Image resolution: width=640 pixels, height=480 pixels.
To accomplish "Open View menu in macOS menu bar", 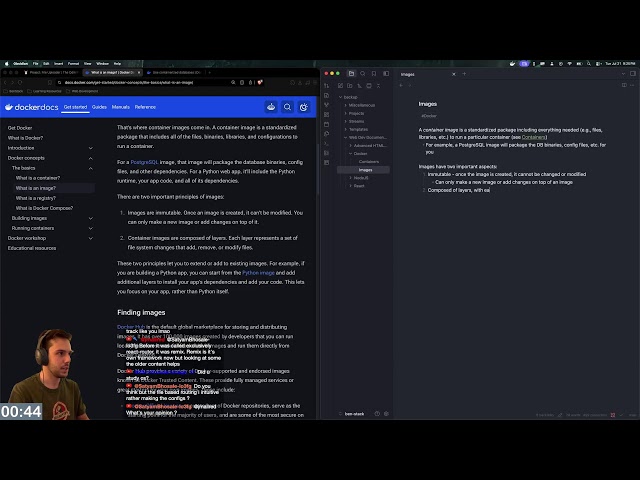I will coord(88,64).
